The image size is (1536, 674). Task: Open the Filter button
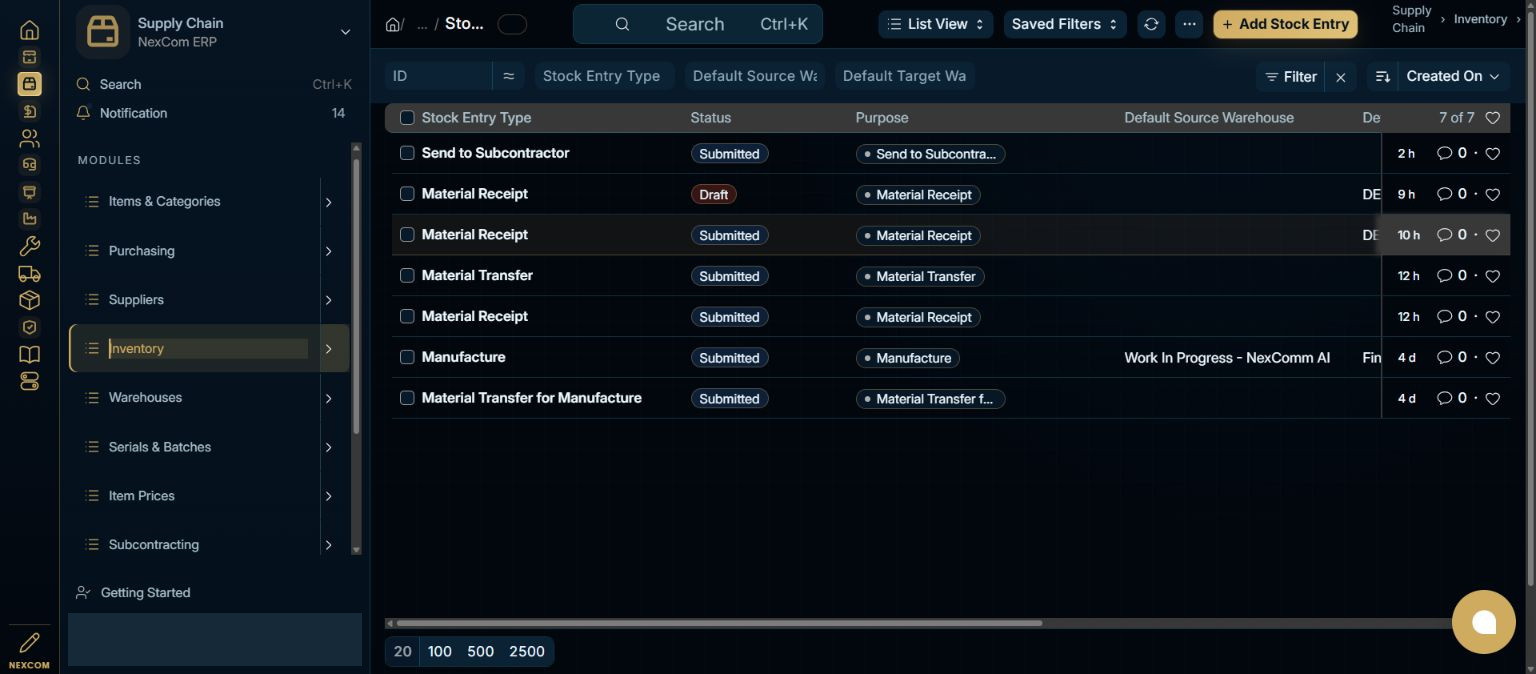[x=1290, y=76]
